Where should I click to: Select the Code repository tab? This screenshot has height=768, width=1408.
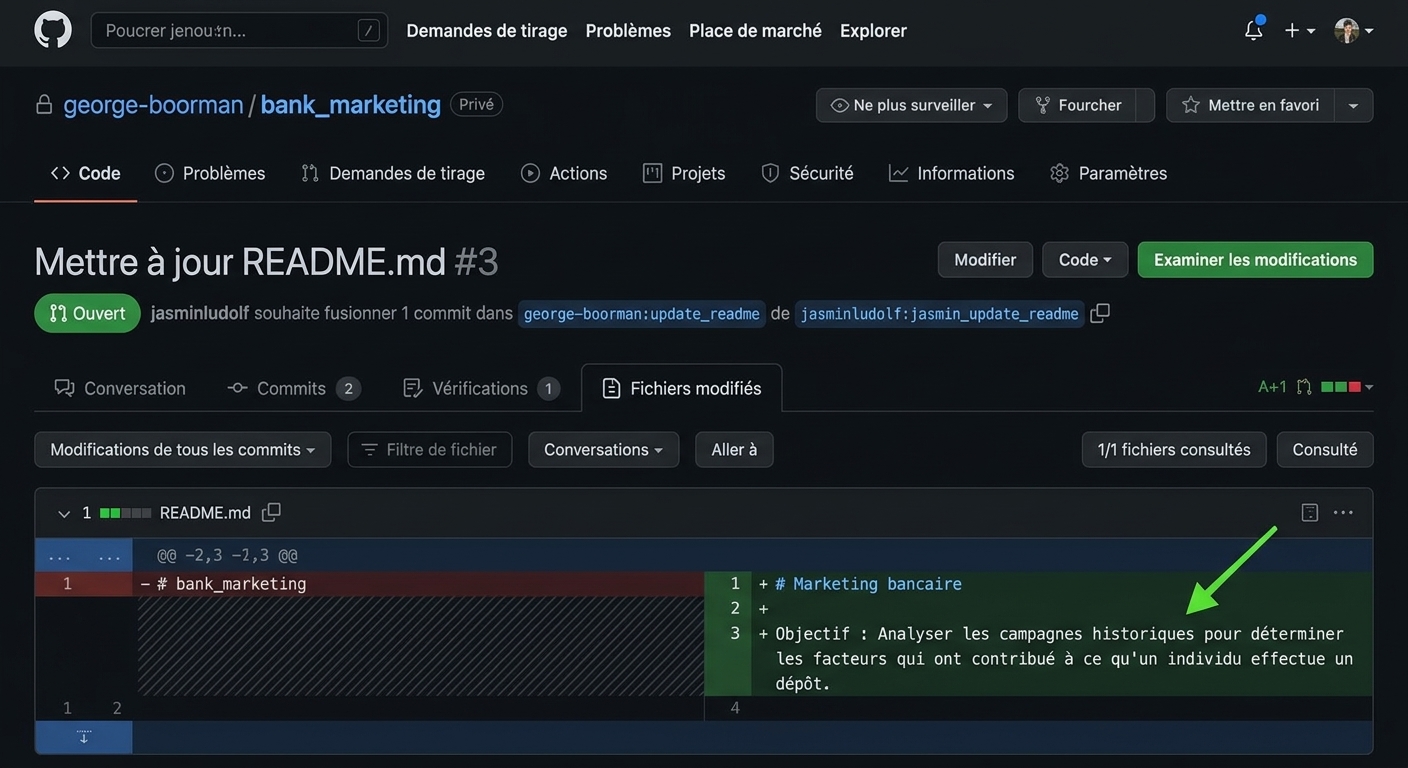click(x=86, y=173)
